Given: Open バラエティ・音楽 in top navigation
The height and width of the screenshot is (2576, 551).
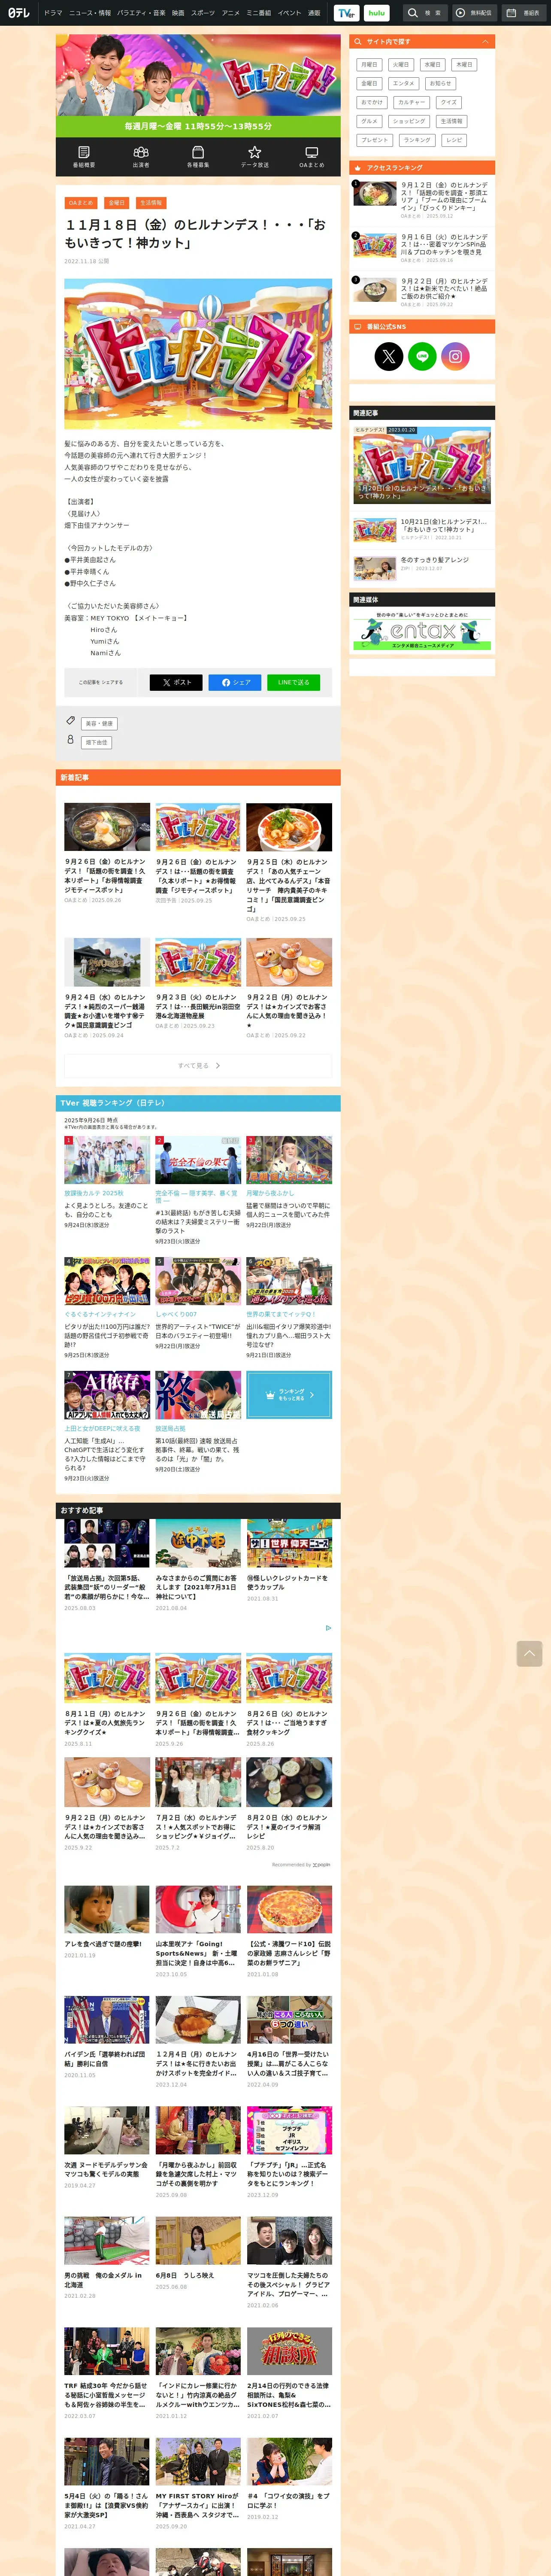Looking at the screenshot, I should pyautogui.click(x=141, y=13).
